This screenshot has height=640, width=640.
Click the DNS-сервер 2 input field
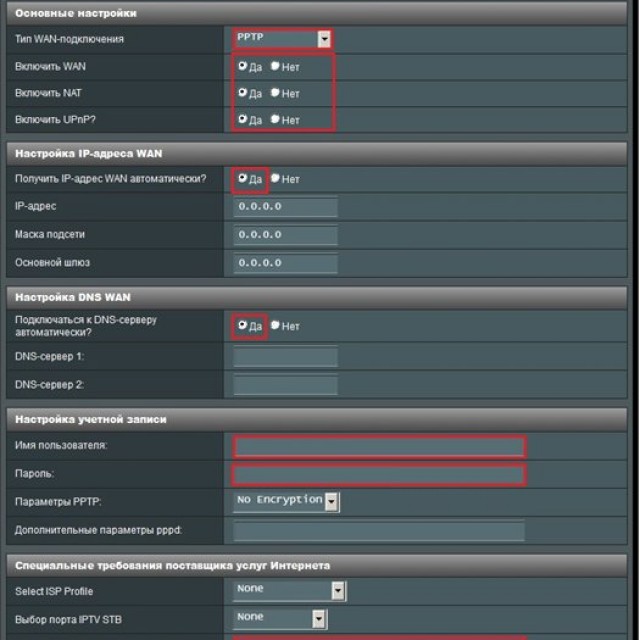(x=285, y=384)
